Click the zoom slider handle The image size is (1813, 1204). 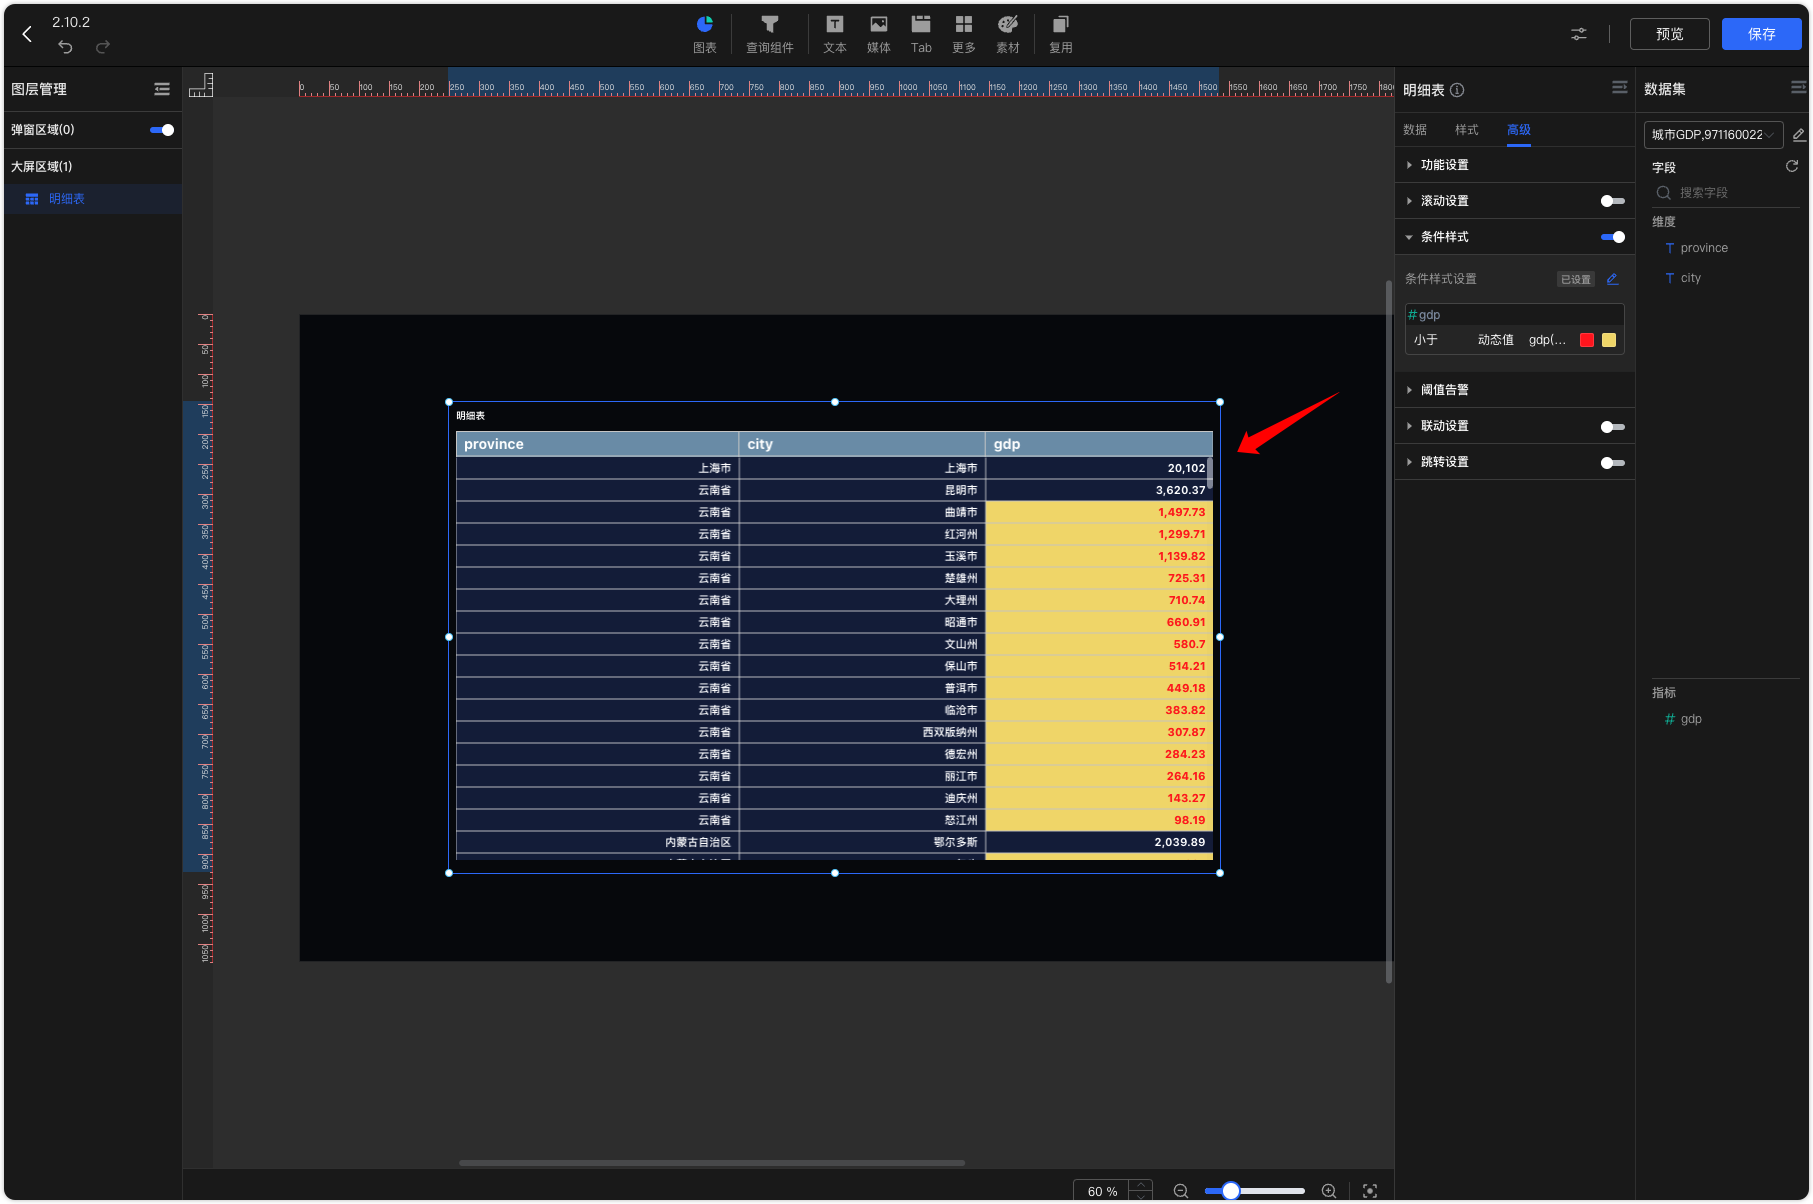[1231, 1191]
